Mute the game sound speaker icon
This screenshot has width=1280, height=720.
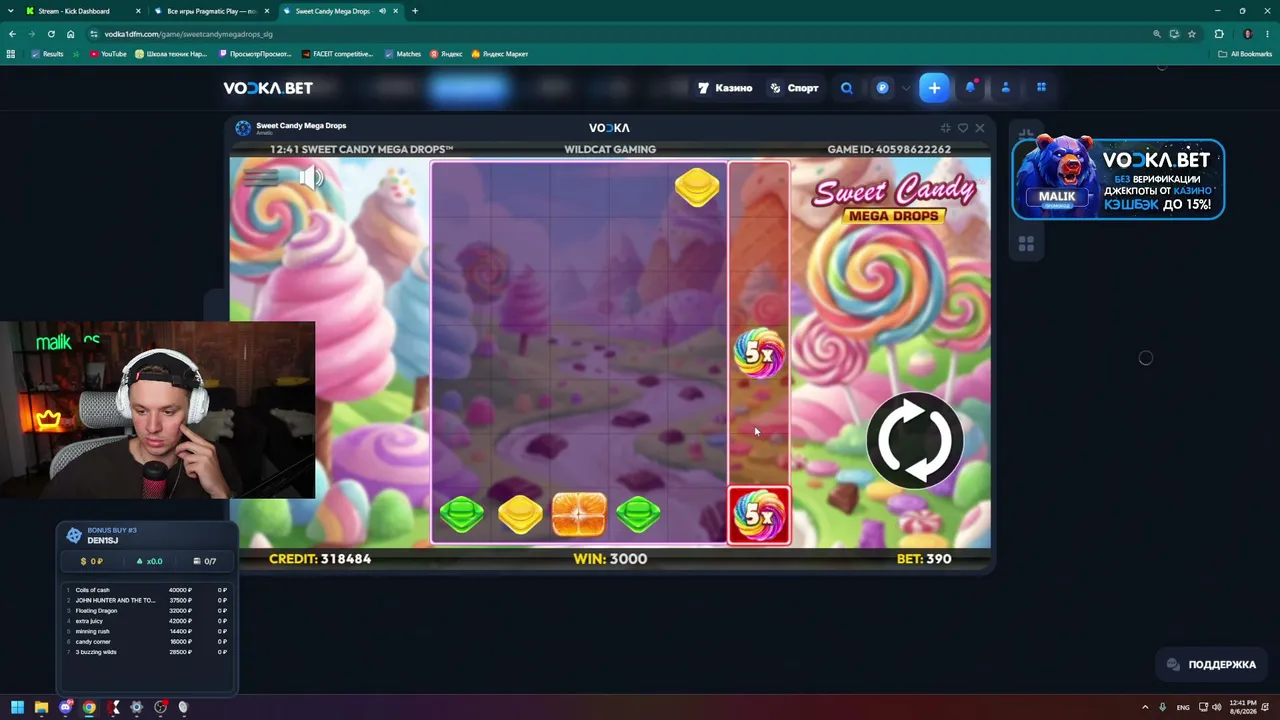click(311, 178)
